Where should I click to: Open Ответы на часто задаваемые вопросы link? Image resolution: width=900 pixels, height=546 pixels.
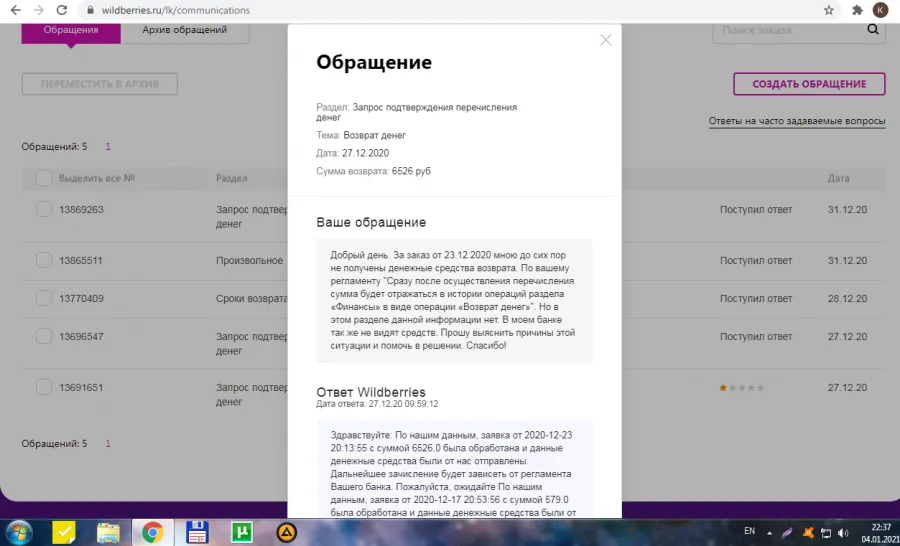(x=797, y=121)
